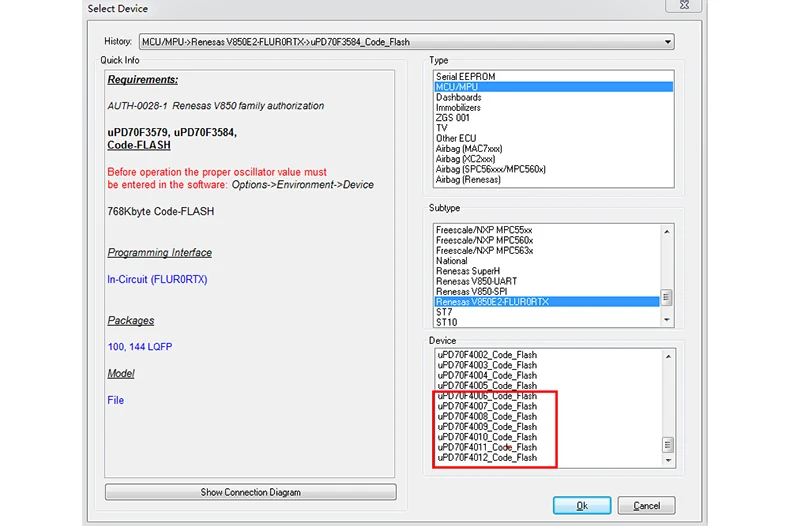790x526 pixels.
Task: Click Subtype list scrollbar thumb
Action: 667,297
